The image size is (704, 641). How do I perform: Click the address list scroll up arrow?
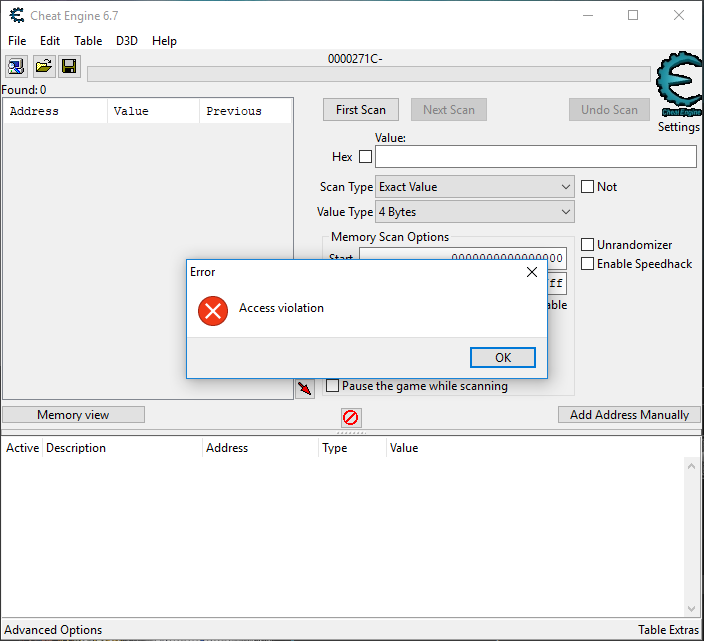point(691,466)
